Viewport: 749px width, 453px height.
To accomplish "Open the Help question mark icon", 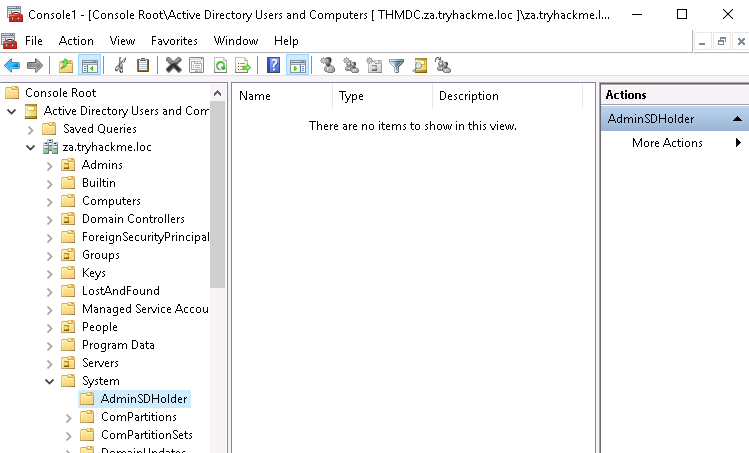I will tap(273, 65).
